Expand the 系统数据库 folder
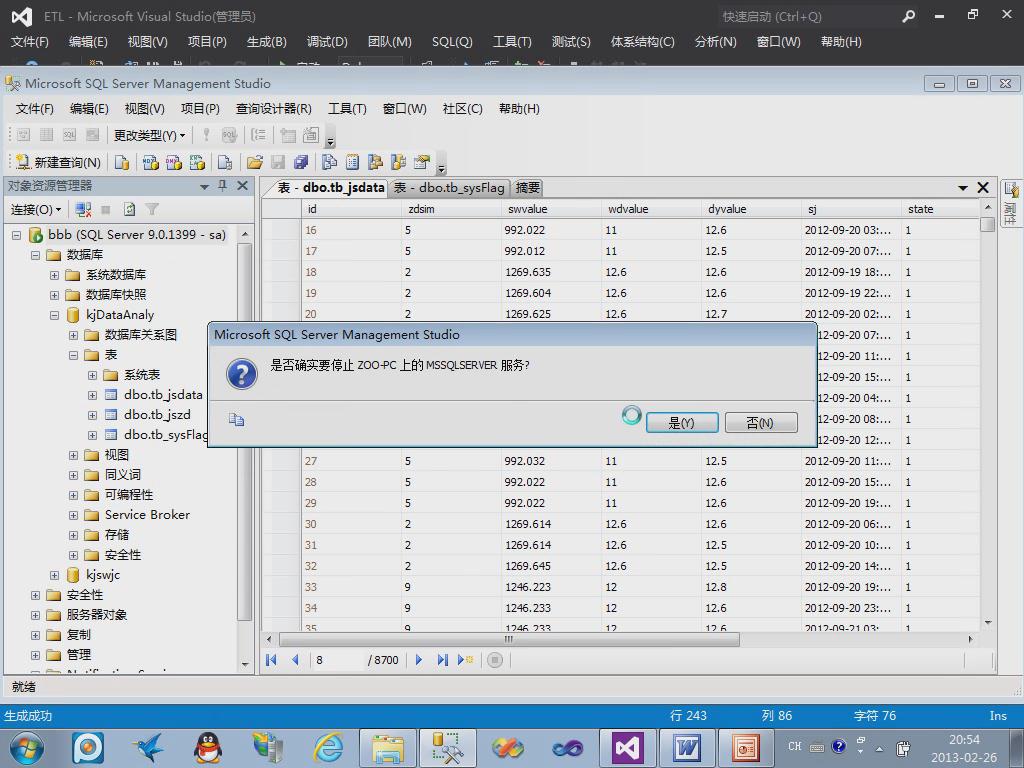 point(54,275)
